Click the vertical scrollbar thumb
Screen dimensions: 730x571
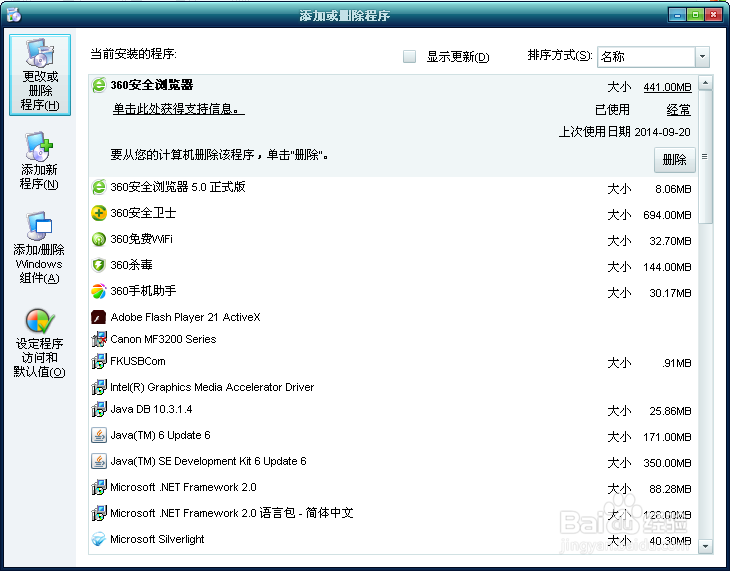[705, 157]
